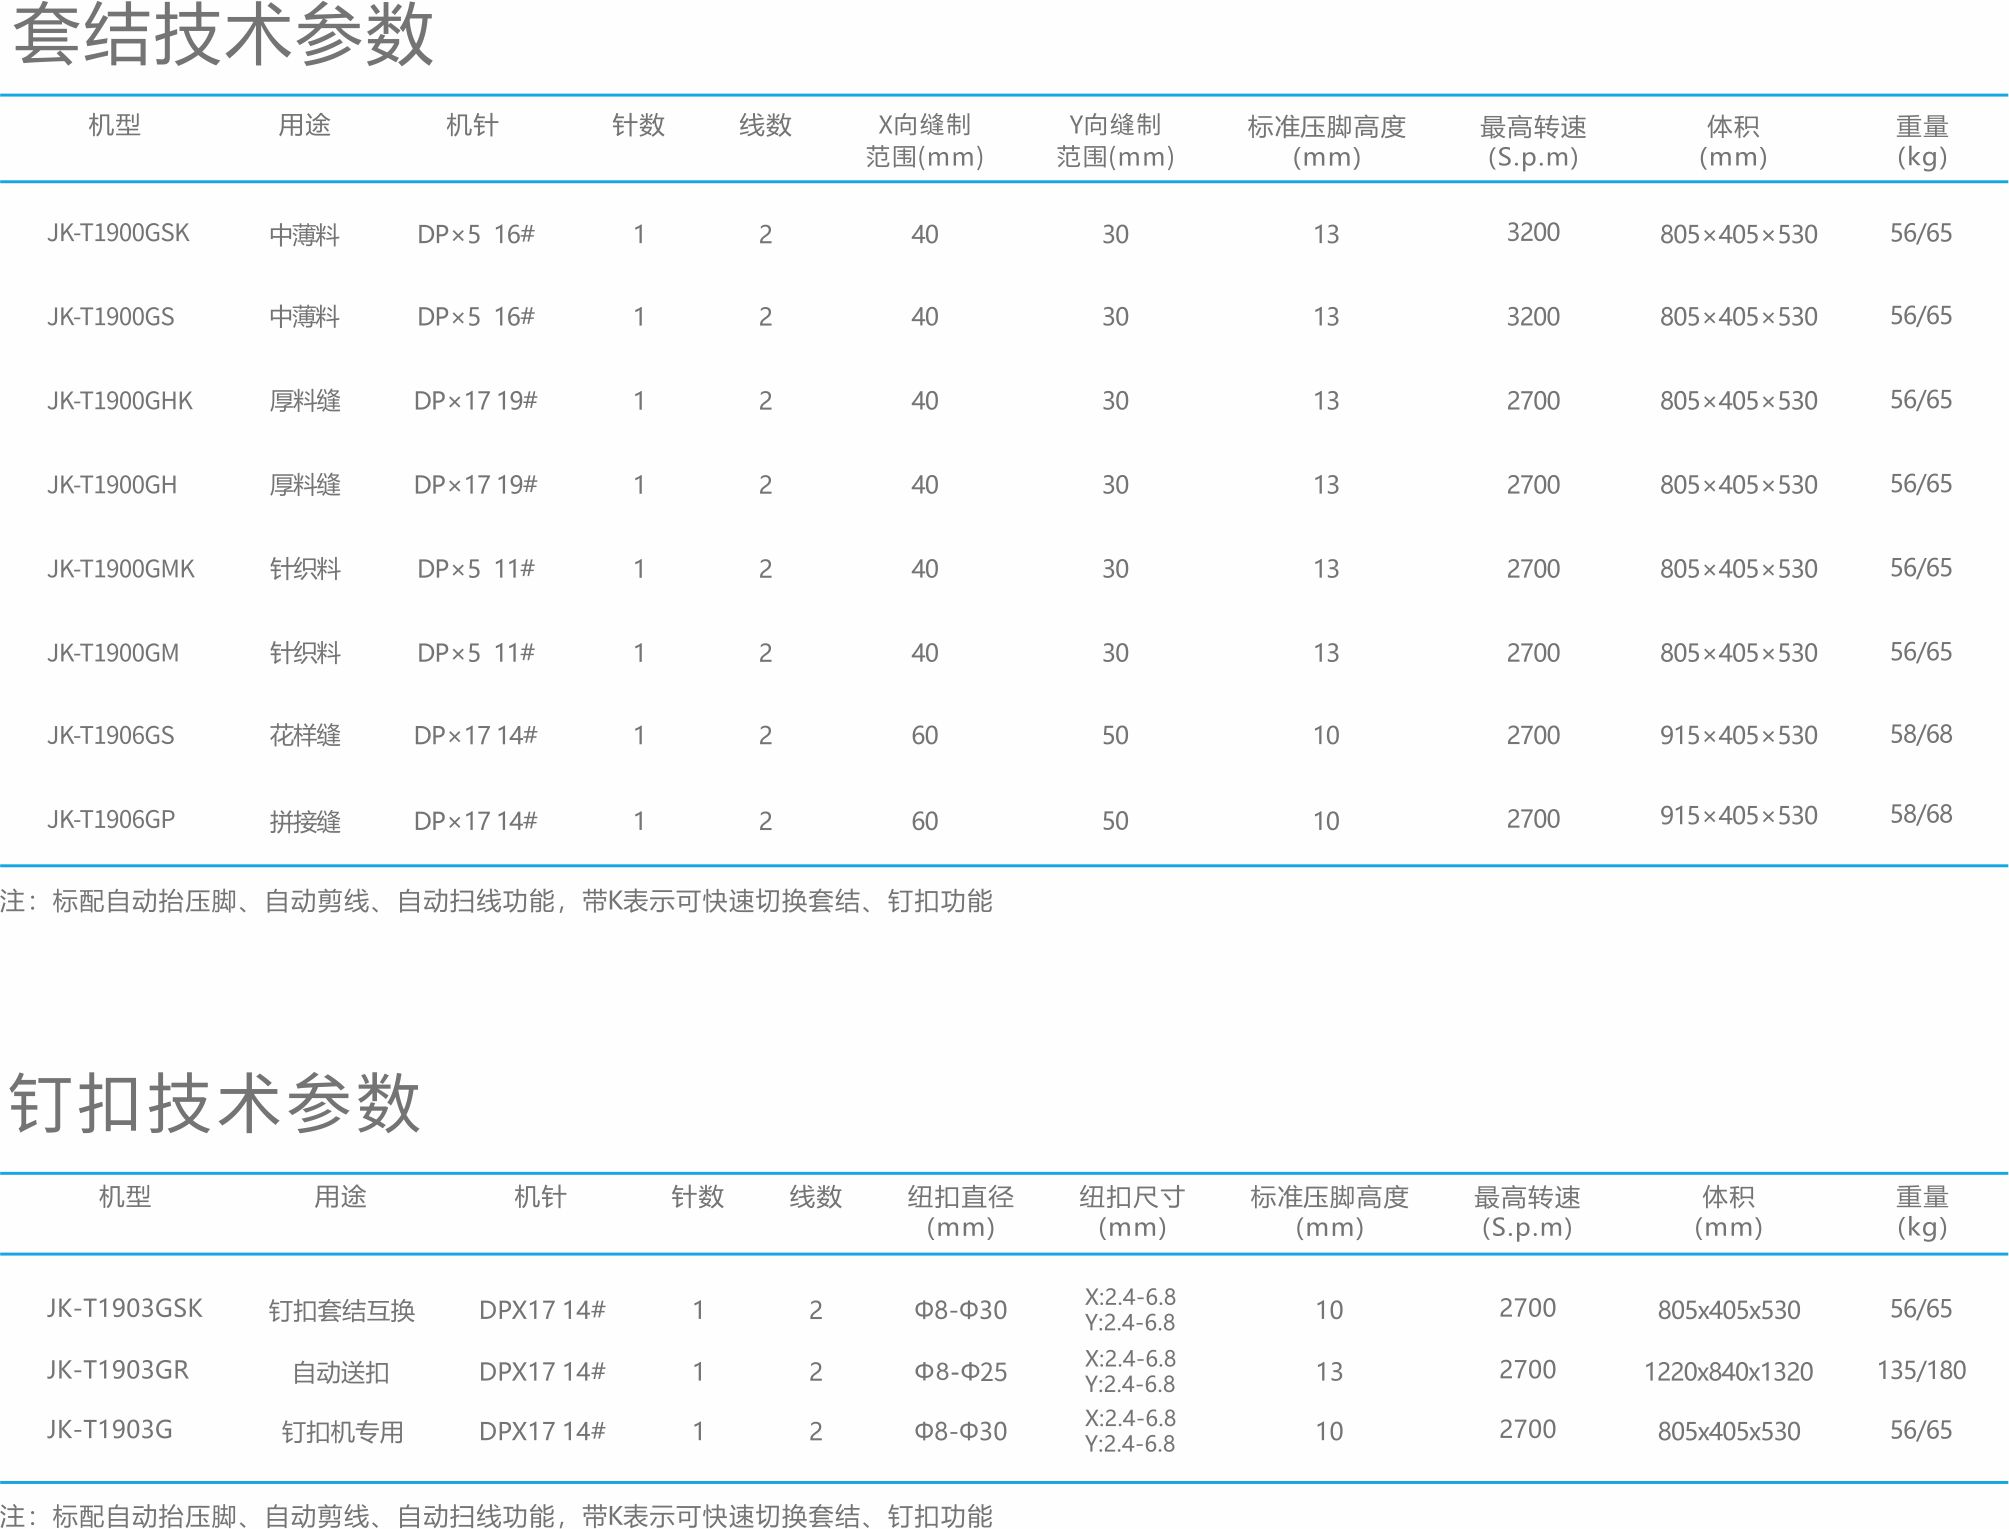The image size is (2009, 1529).
Task: Click 自动送扣 usage cell
Action: pos(340,1373)
